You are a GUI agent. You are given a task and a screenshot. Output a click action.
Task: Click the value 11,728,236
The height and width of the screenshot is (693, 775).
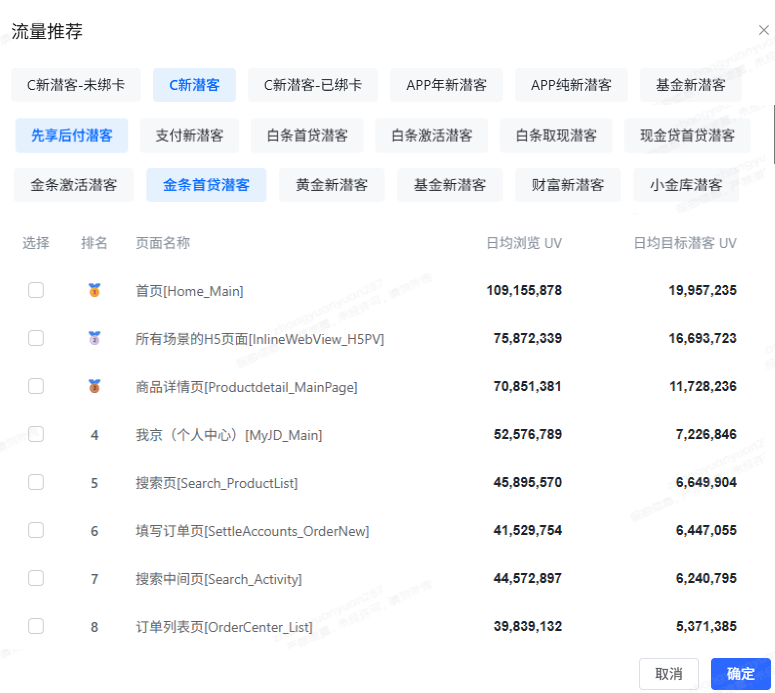(x=702, y=386)
